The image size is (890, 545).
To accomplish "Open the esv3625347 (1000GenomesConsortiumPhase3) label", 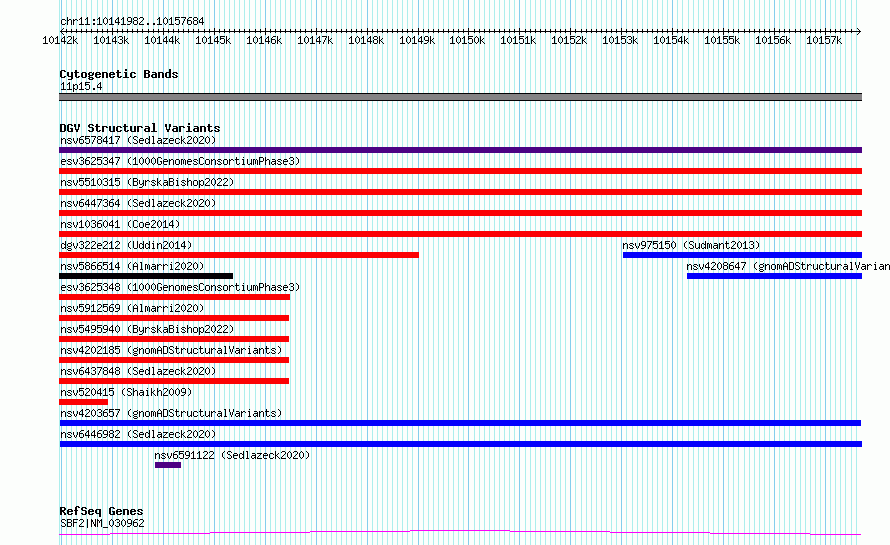I will click(x=180, y=161).
